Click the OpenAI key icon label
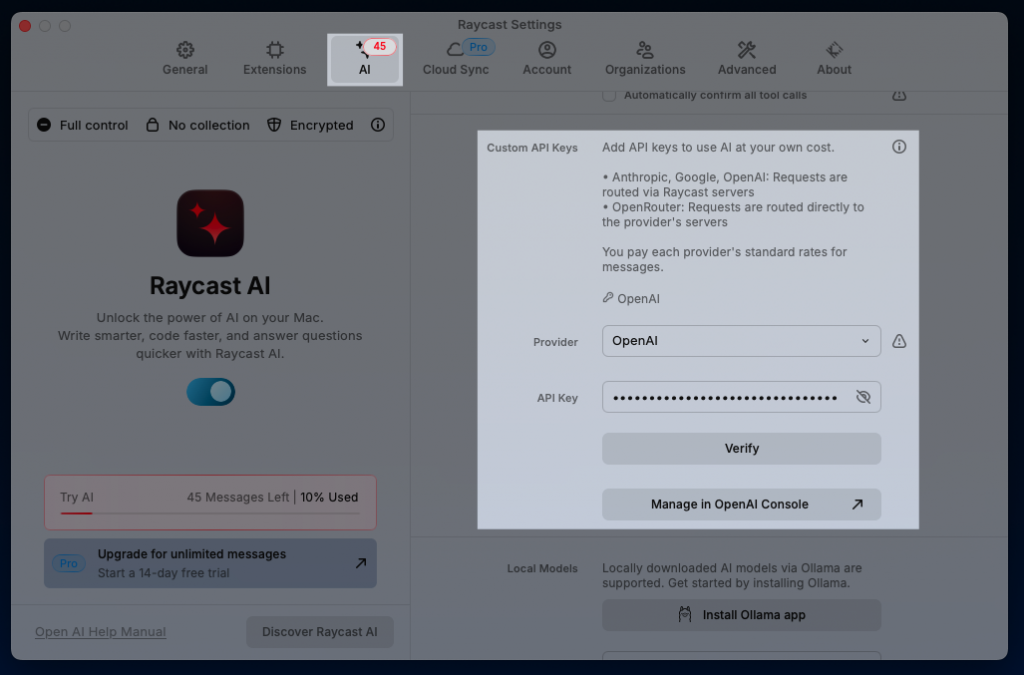Viewport: 1024px width, 675px height. (631, 298)
